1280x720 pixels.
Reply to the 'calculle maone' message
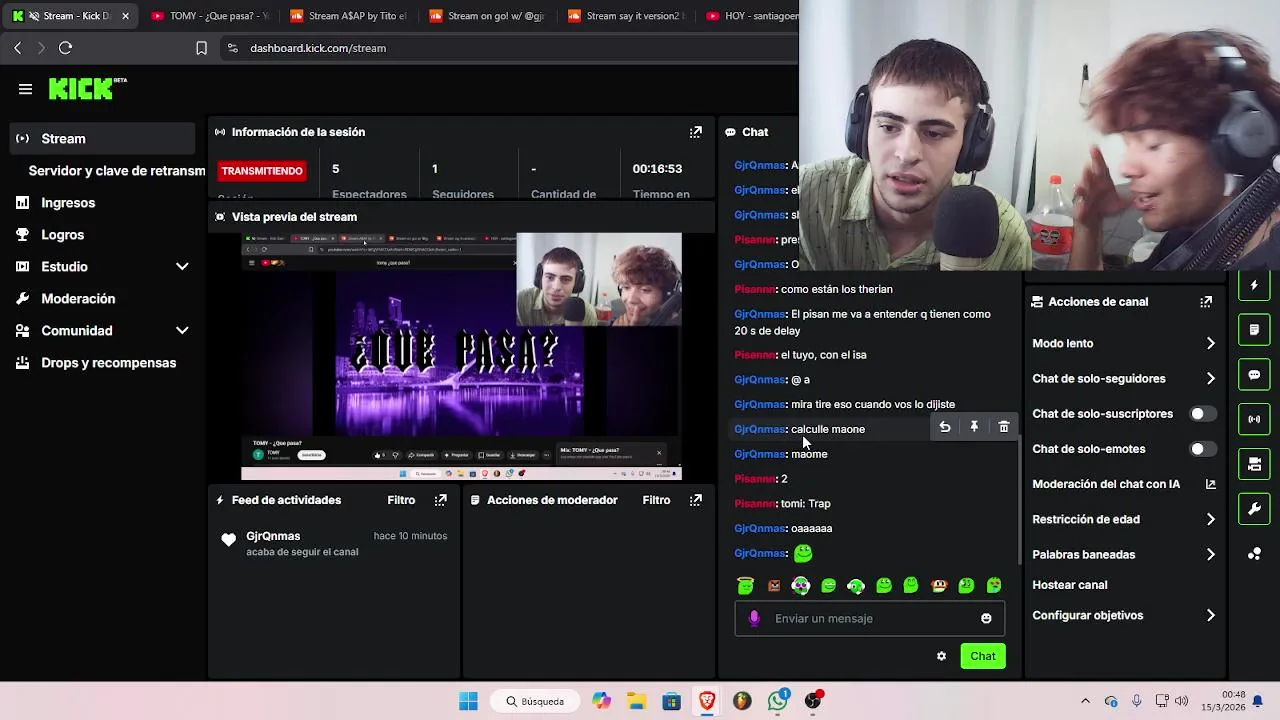point(944,427)
